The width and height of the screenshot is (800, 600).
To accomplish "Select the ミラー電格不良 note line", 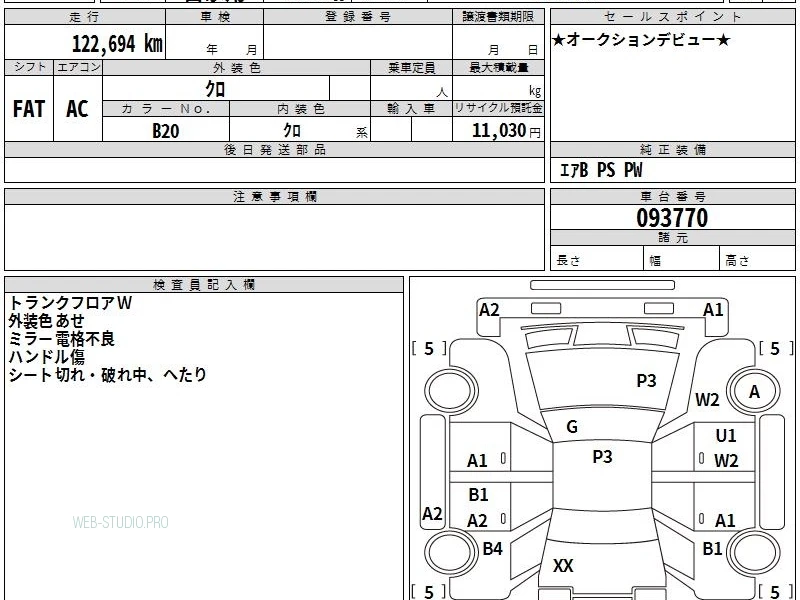I will click(x=62, y=339).
